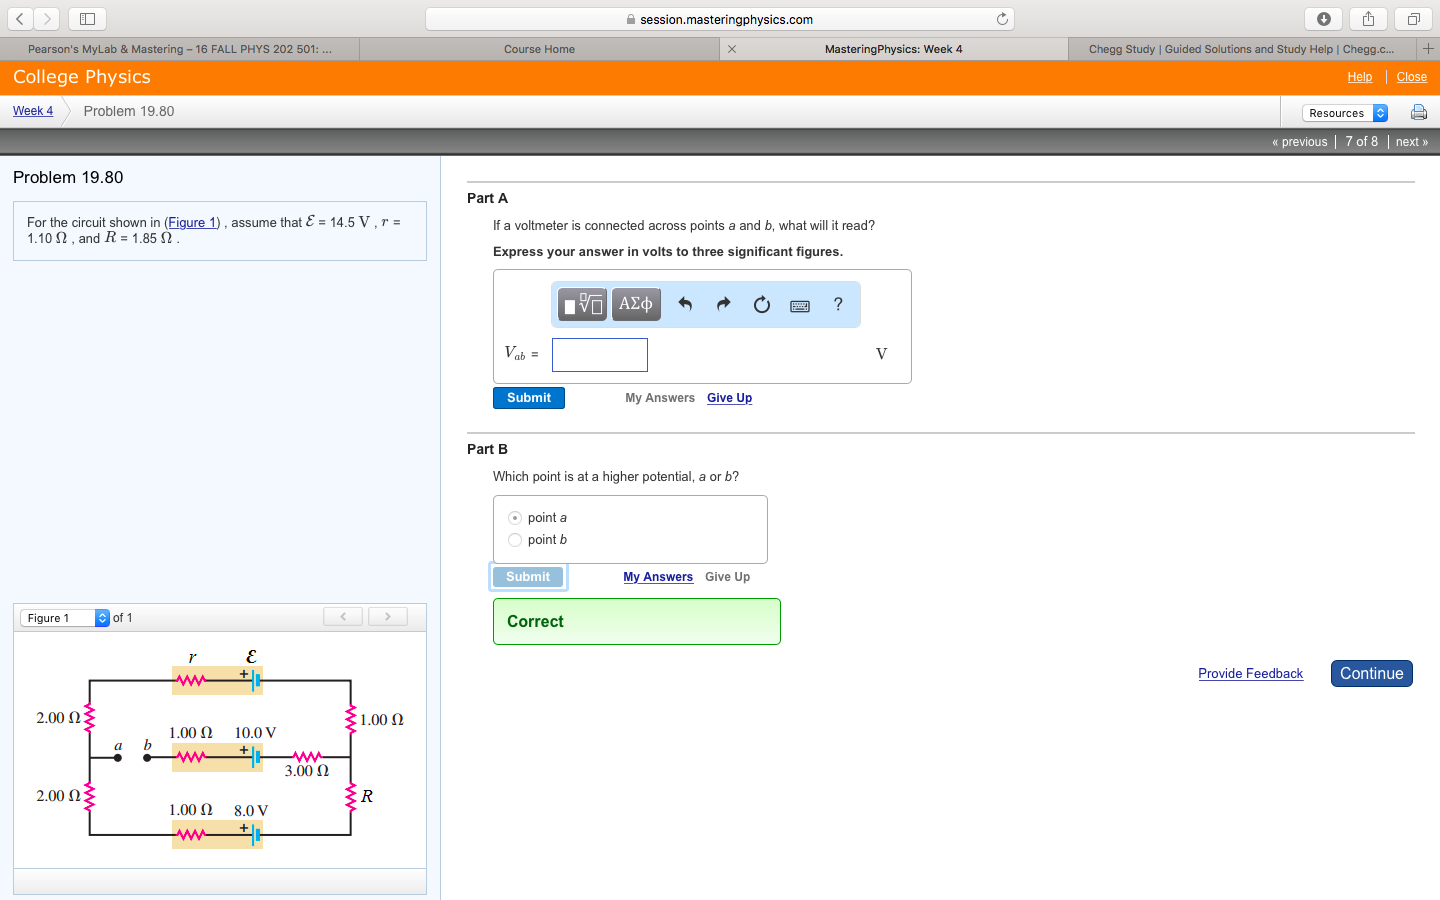1440x900 pixels.
Task: Open answer input help question mark
Action: 838,304
